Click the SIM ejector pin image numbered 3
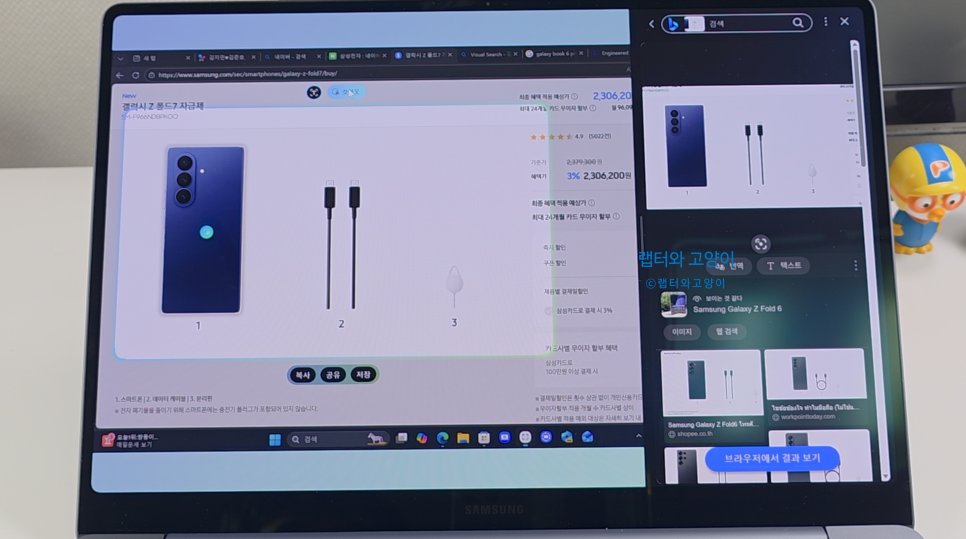Screen dimensions: 966x539 (454, 285)
